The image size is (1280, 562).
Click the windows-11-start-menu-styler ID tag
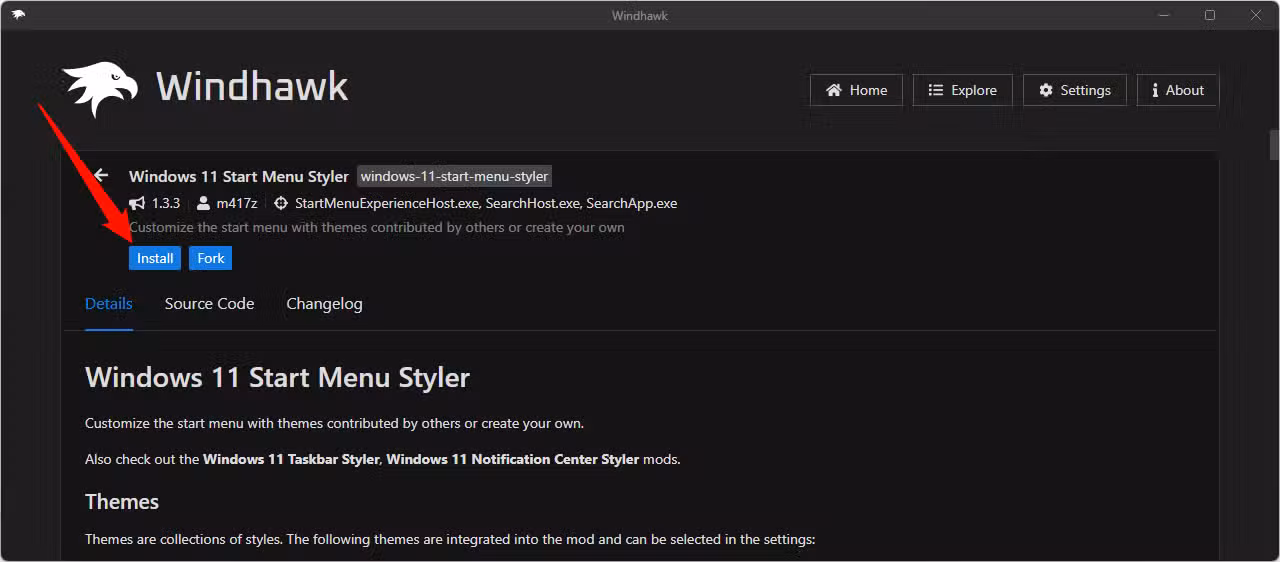pyautogui.click(x=454, y=176)
